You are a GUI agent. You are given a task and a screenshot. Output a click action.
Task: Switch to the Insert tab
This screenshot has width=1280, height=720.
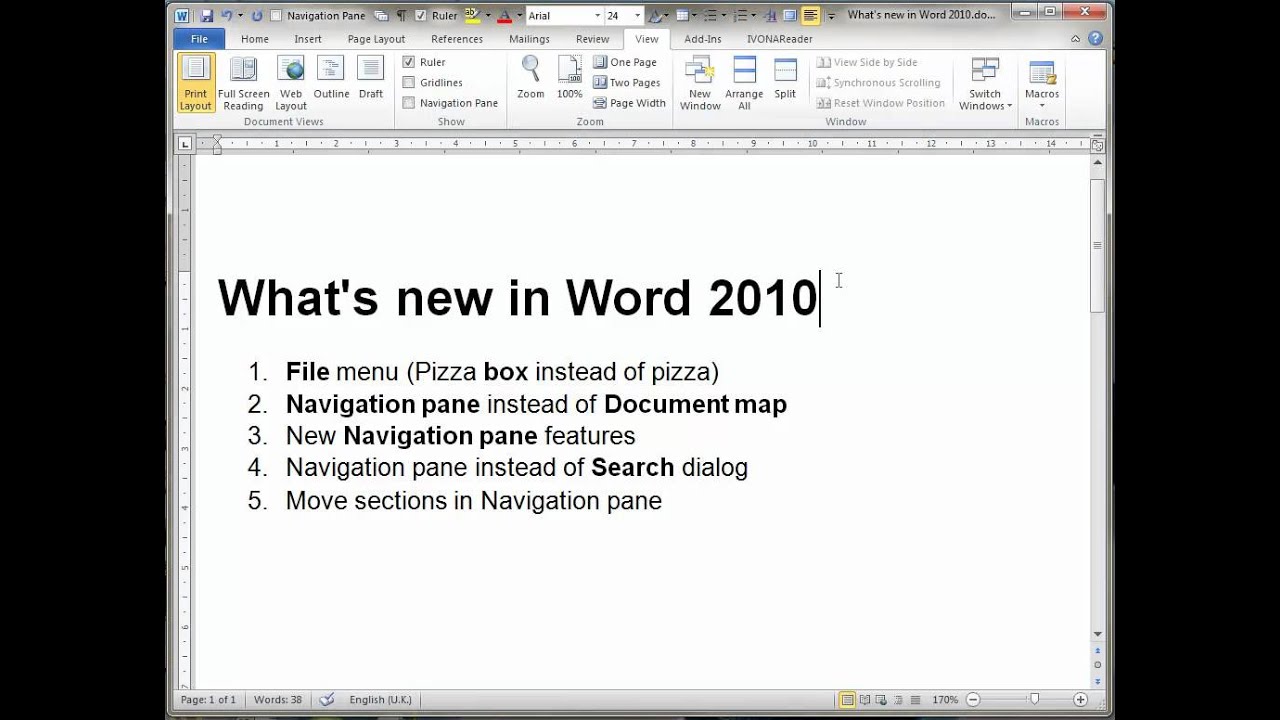click(x=308, y=39)
